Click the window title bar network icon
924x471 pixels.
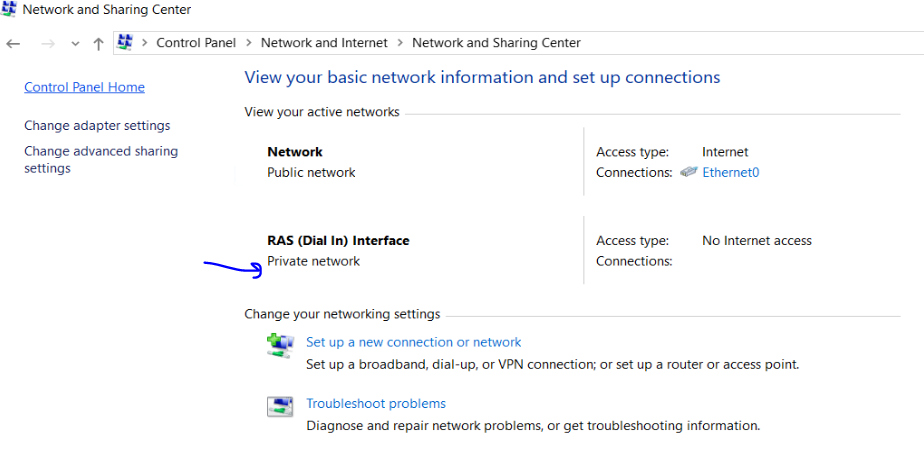point(9,9)
